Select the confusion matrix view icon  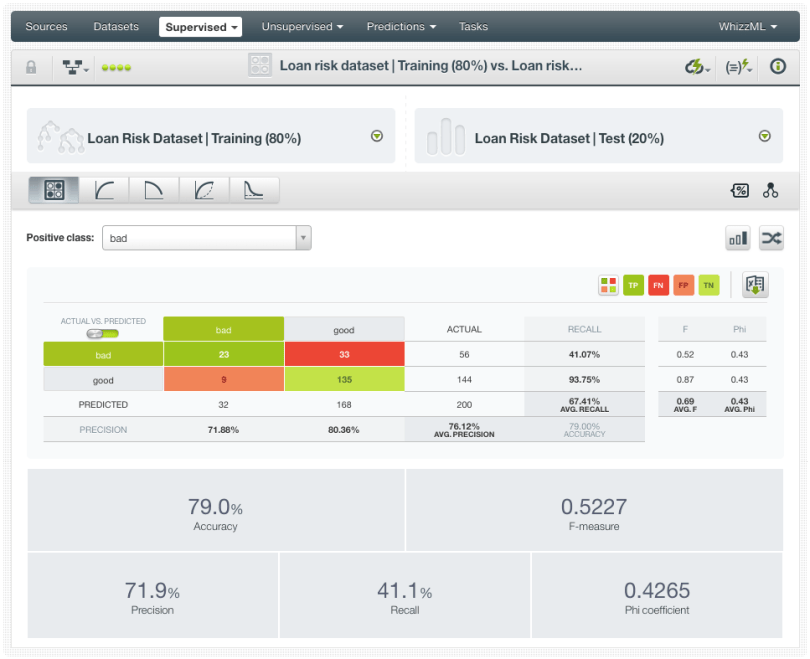[x=54, y=190]
